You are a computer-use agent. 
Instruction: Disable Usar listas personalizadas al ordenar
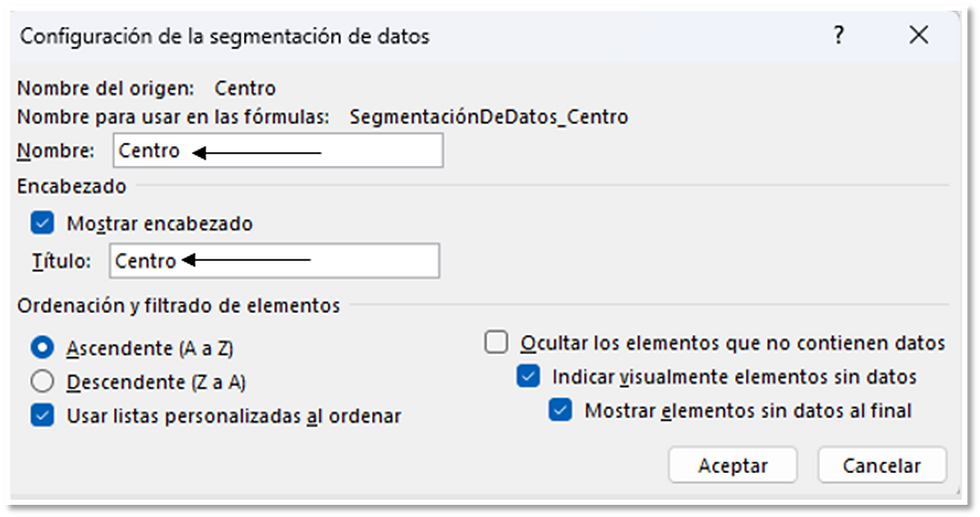pos(42,415)
